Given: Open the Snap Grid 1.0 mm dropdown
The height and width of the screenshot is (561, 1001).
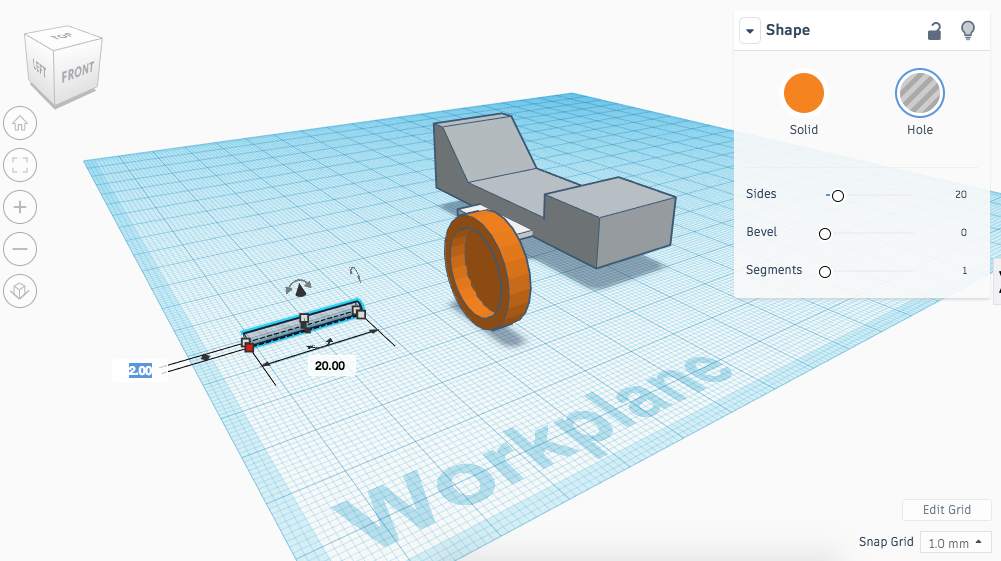Looking at the screenshot, I should coord(955,542).
